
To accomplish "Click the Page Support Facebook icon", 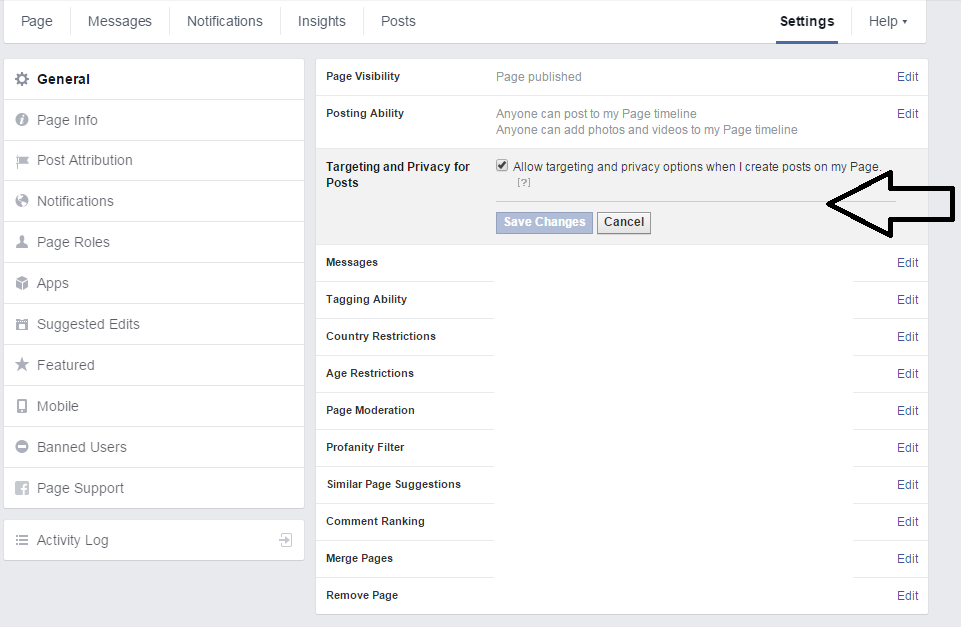I will (22, 488).
